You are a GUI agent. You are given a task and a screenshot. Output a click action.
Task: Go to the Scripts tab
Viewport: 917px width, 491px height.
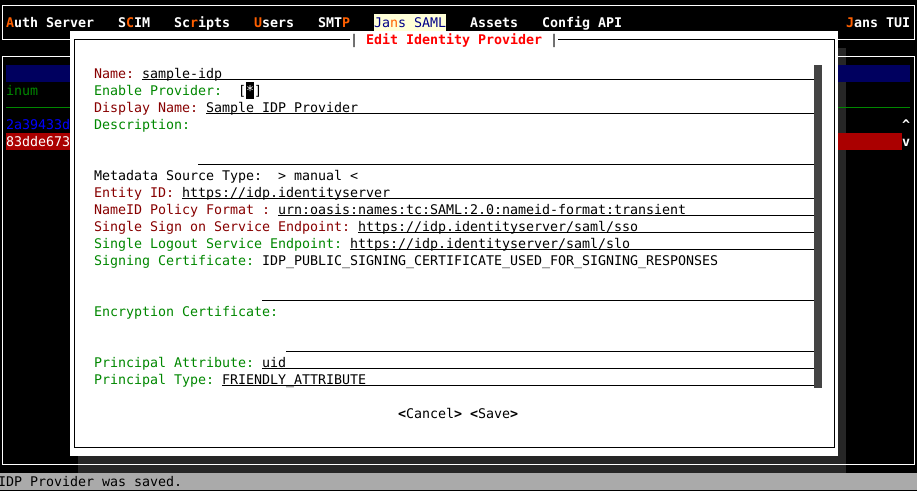point(201,22)
